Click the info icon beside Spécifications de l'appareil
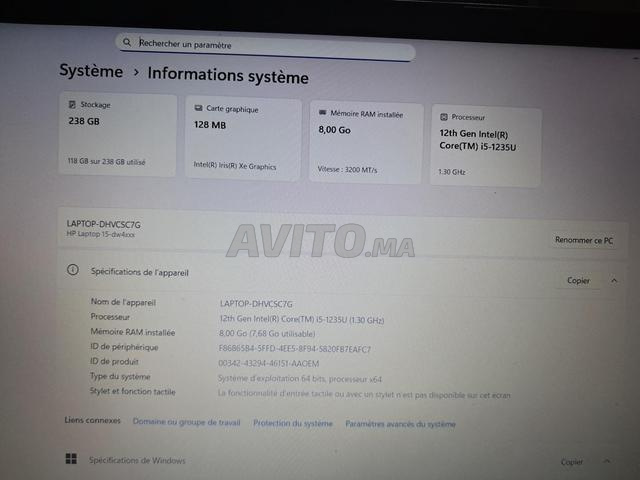The height and width of the screenshot is (480, 640). coord(73,270)
